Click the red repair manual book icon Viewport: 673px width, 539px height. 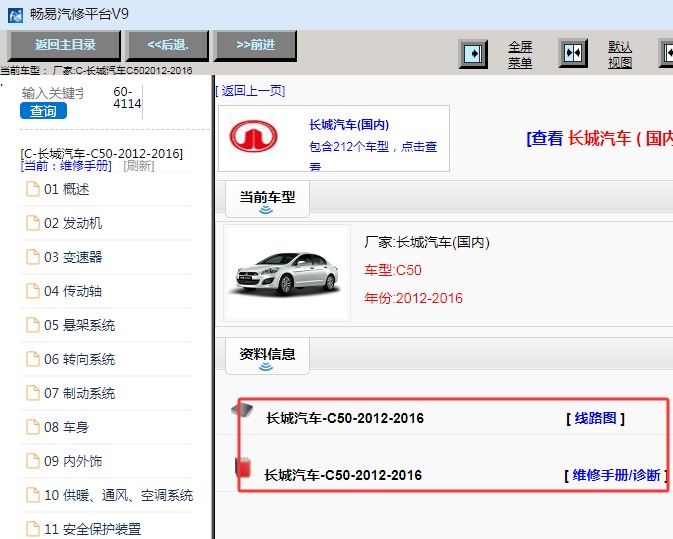click(243, 467)
